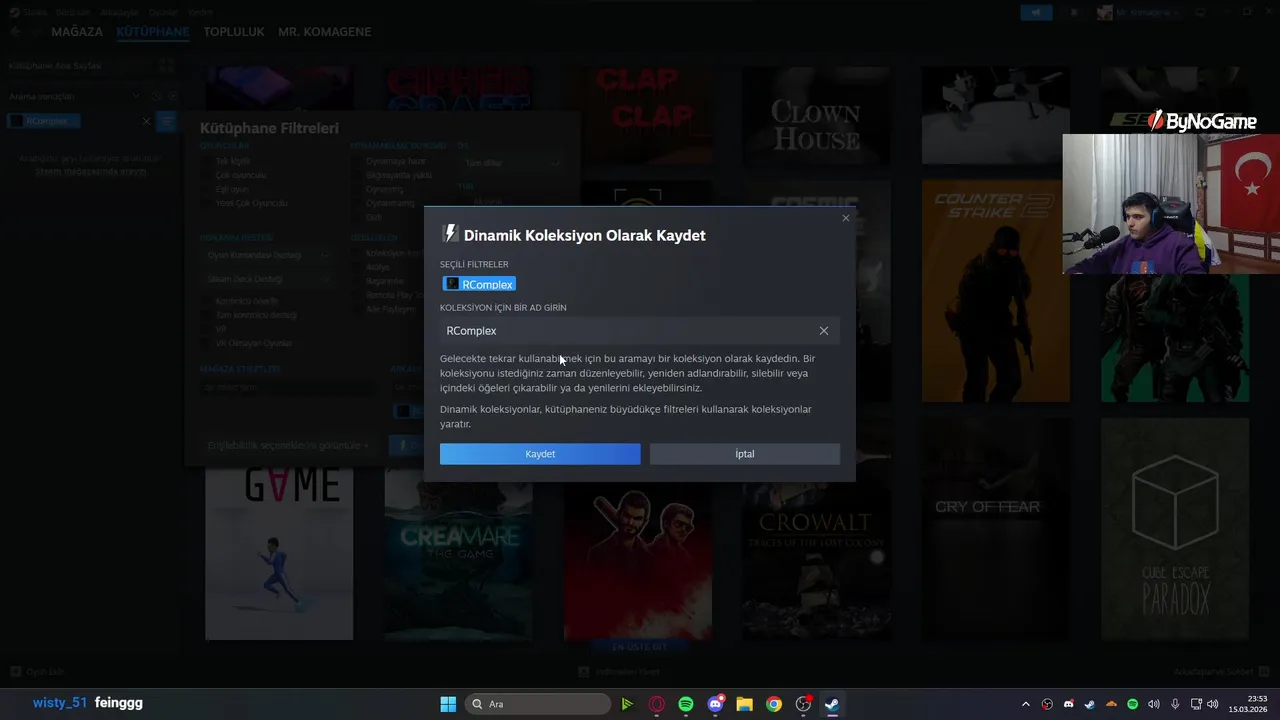Click the Discord tray icon
Viewport: 1280px width, 720px height.
click(x=1069, y=704)
